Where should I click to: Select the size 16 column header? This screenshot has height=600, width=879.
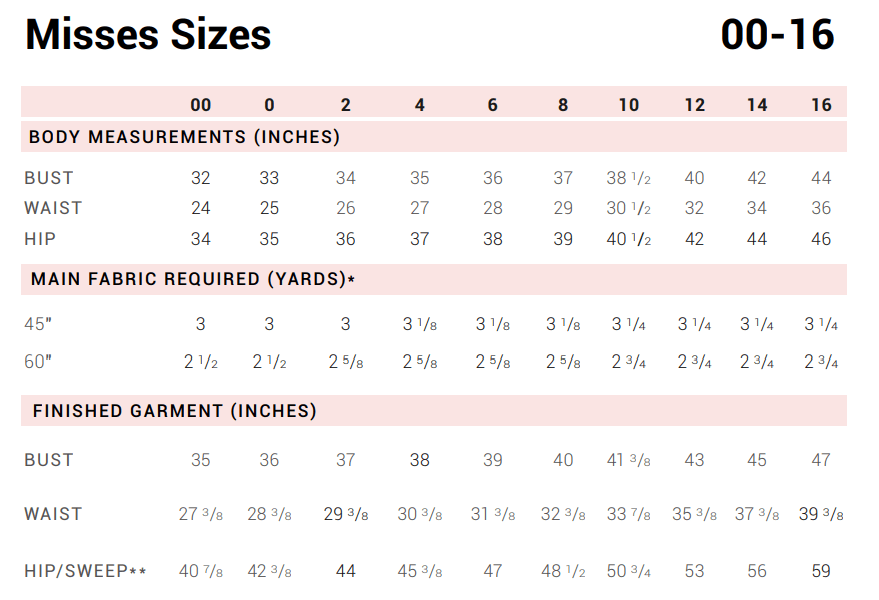tap(821, 105)
